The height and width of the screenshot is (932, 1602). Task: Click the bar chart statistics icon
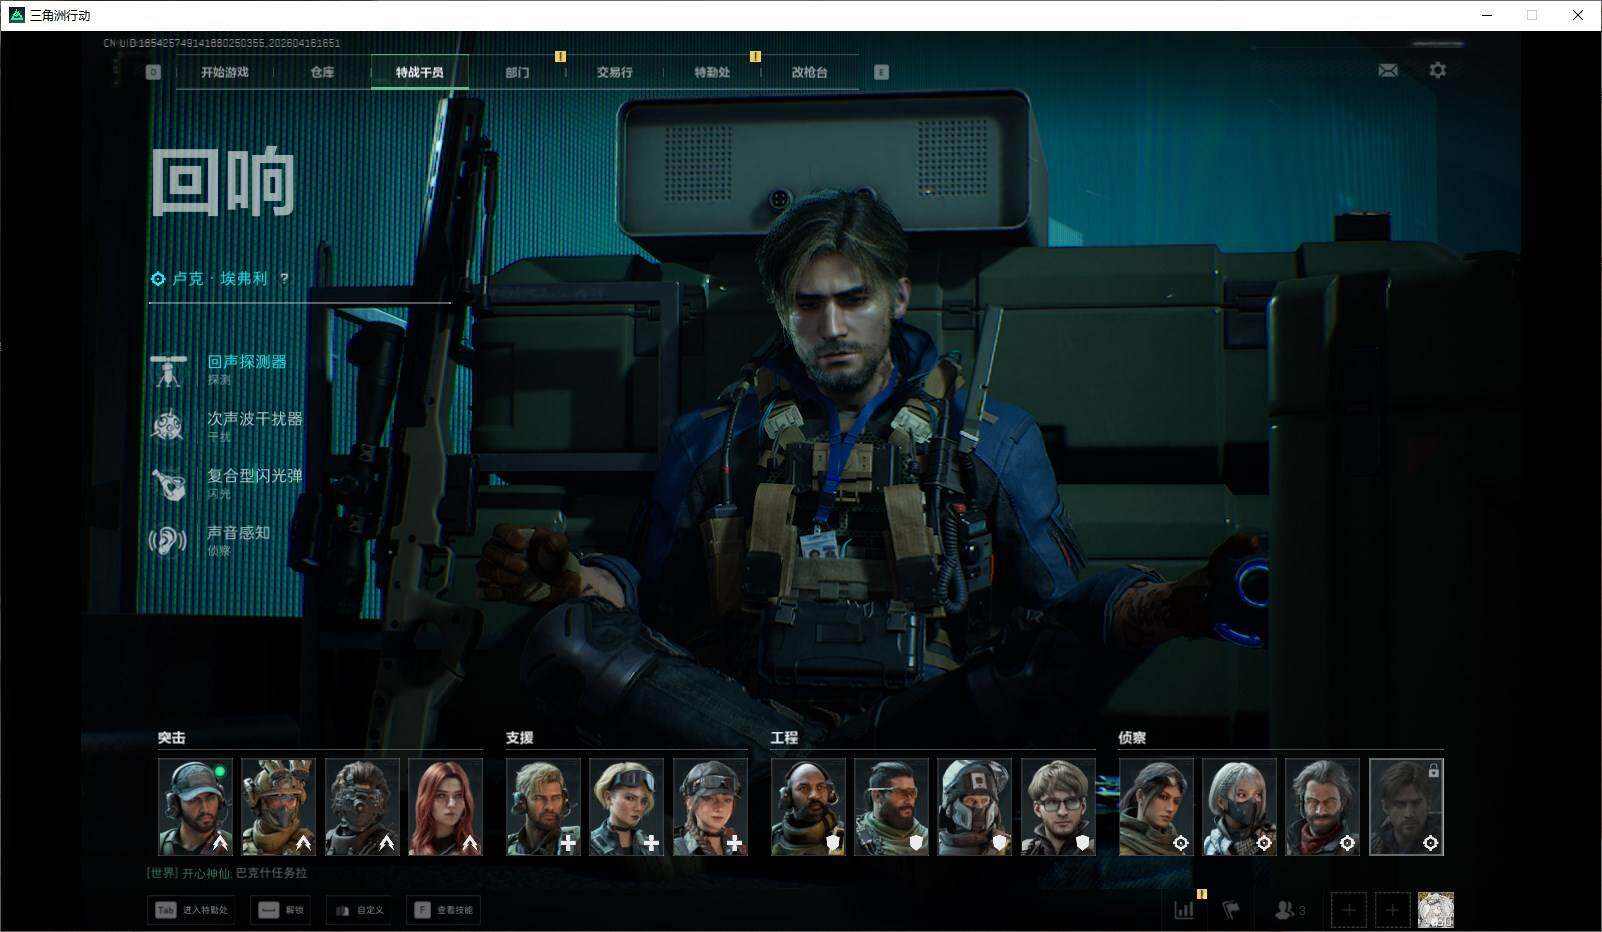click(1184, 910)
